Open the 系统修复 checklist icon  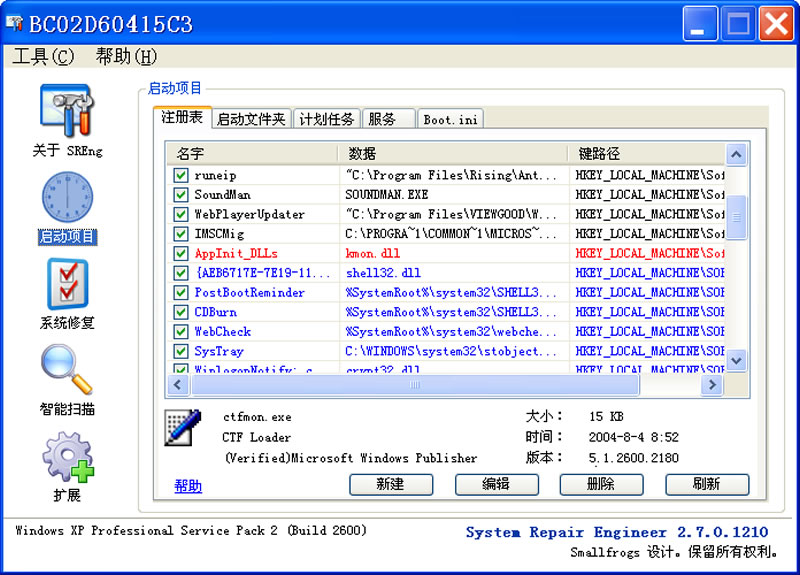[x=67, y=284]
